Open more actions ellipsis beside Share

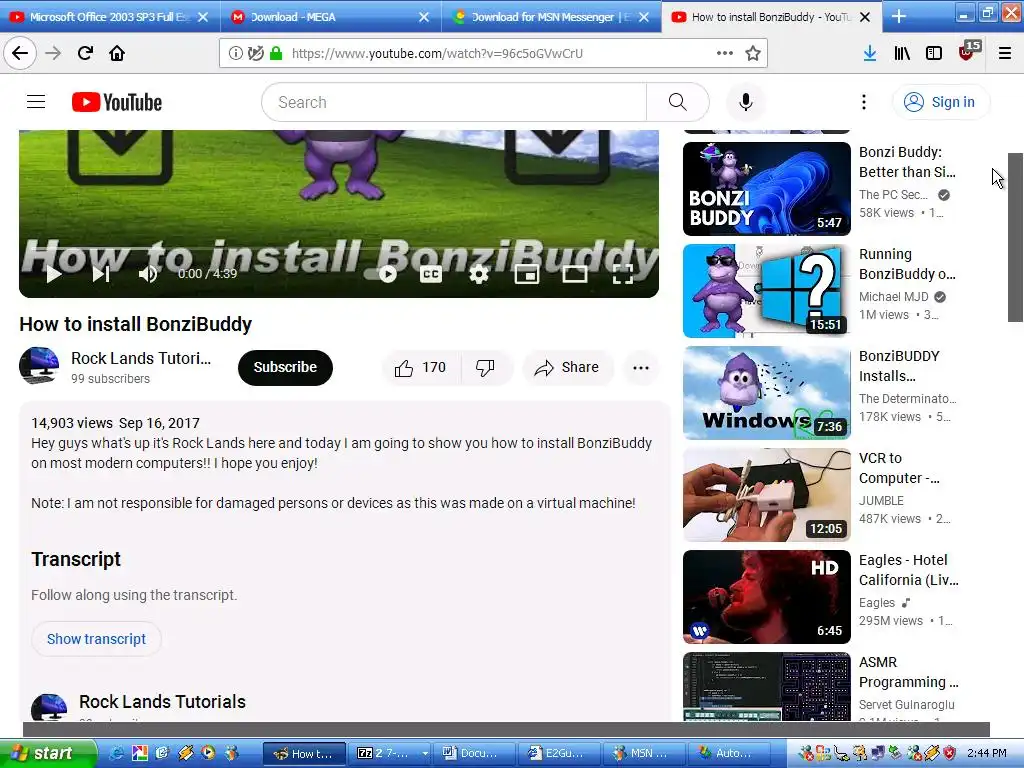[x=641, y=368]
